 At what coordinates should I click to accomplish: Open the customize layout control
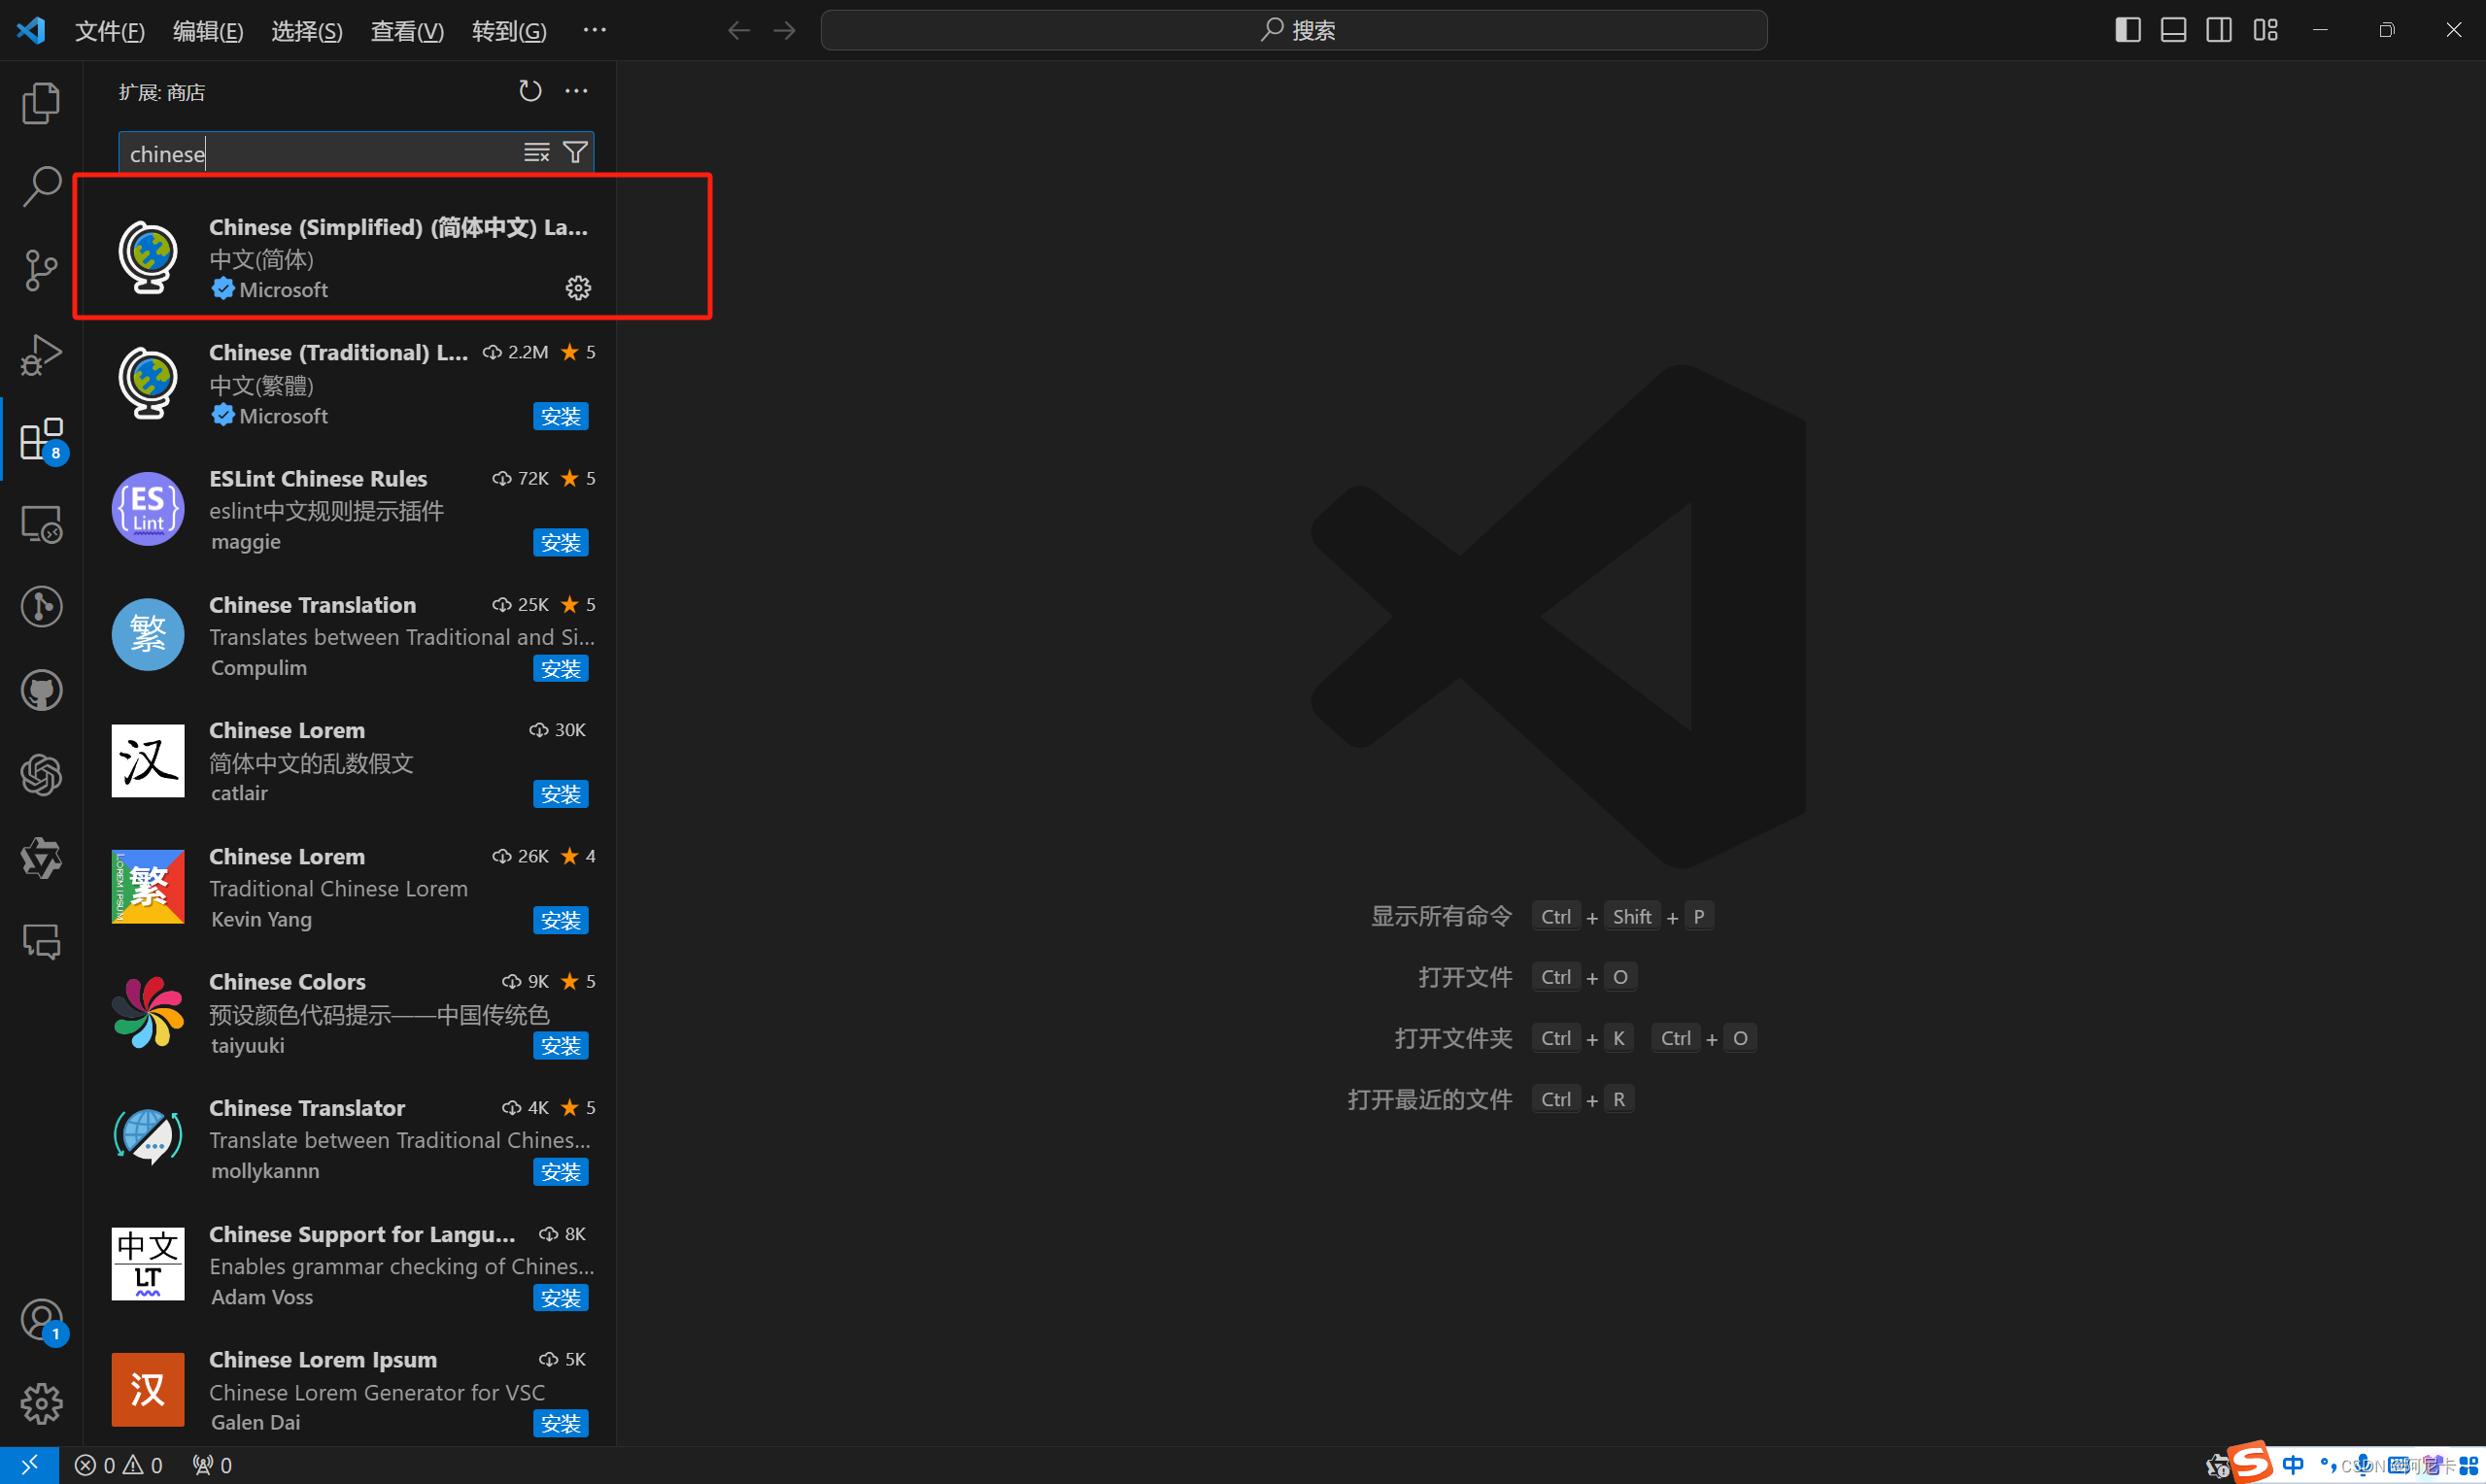click(2266, 30)
